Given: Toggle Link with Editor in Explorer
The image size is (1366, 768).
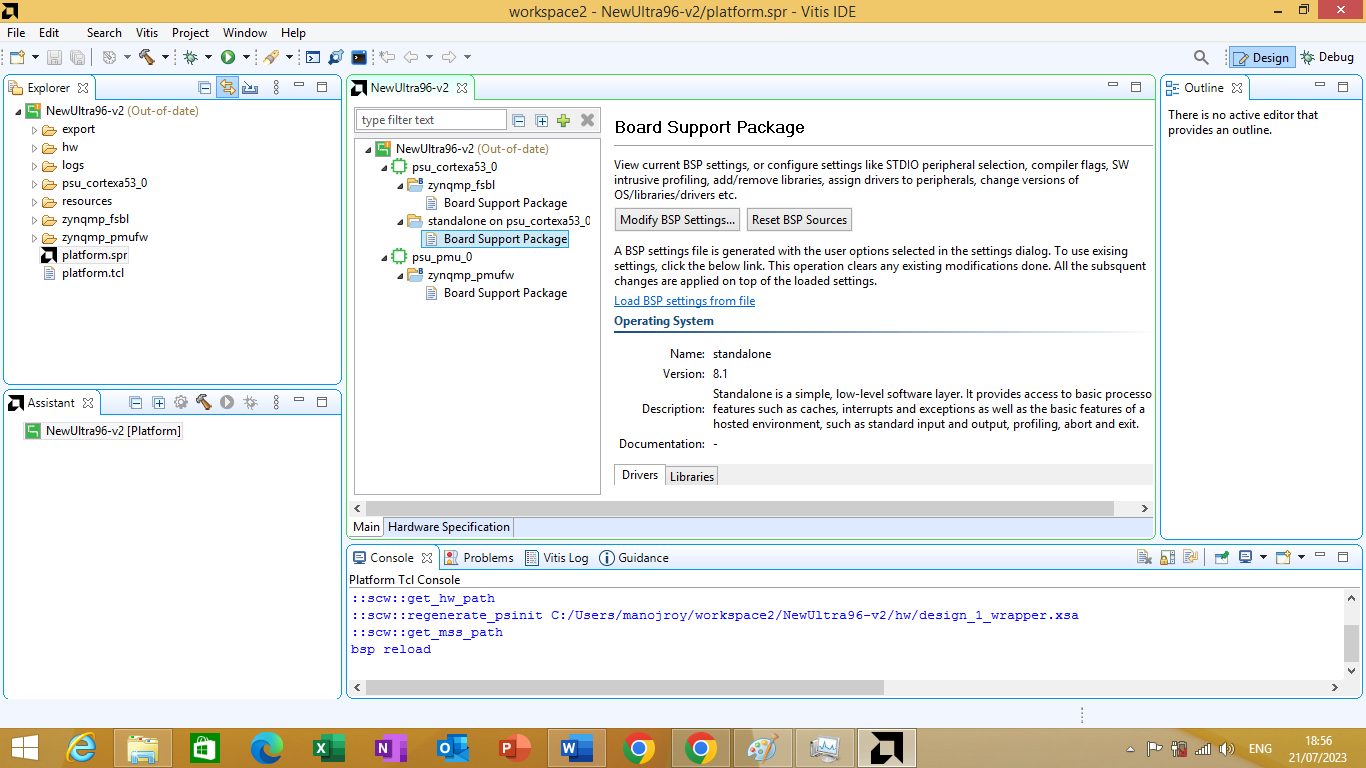Looking at the screenshot, I should point(227,88).
